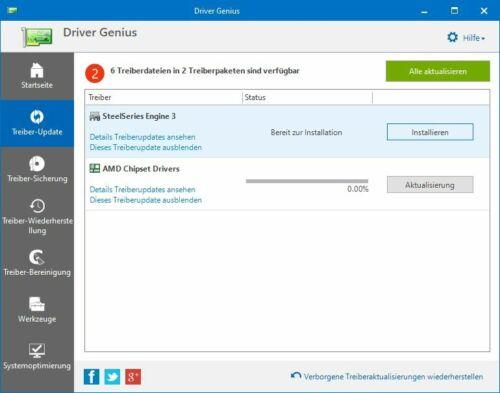Share via the Facebook icon
The image size is (500, 393).
[91, 377]
